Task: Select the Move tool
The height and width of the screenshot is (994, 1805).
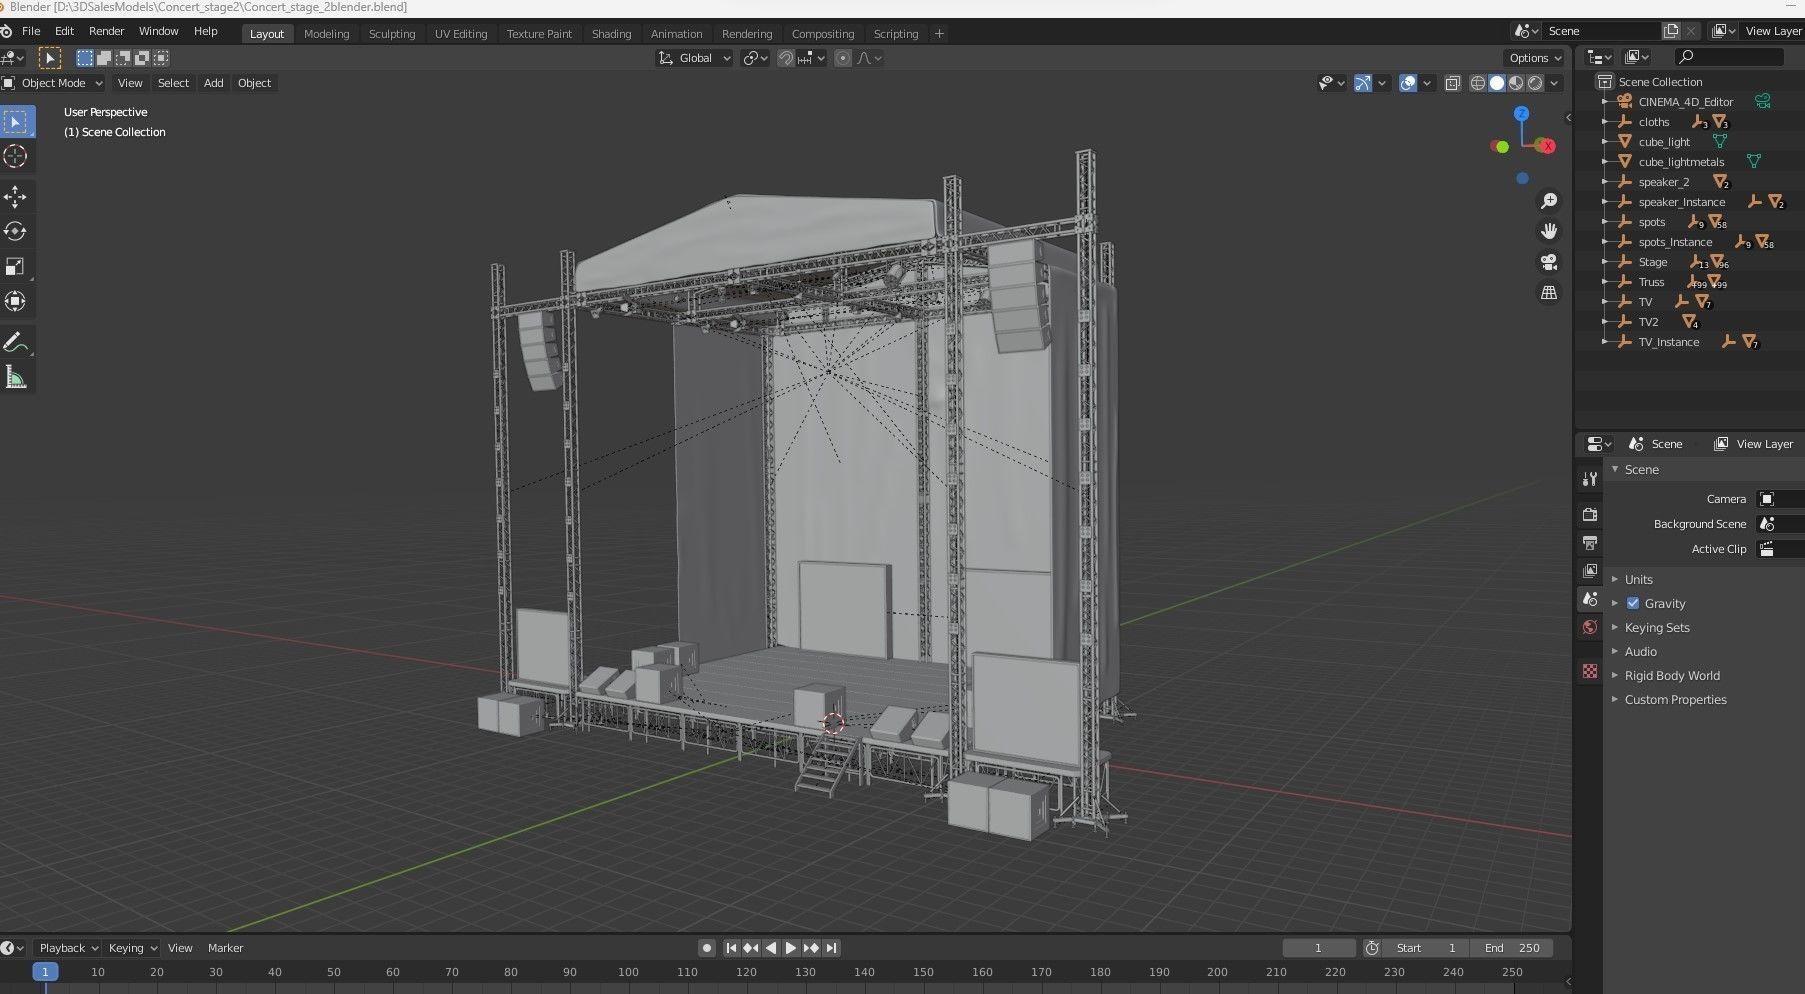Action: click(x=16, y=196)
